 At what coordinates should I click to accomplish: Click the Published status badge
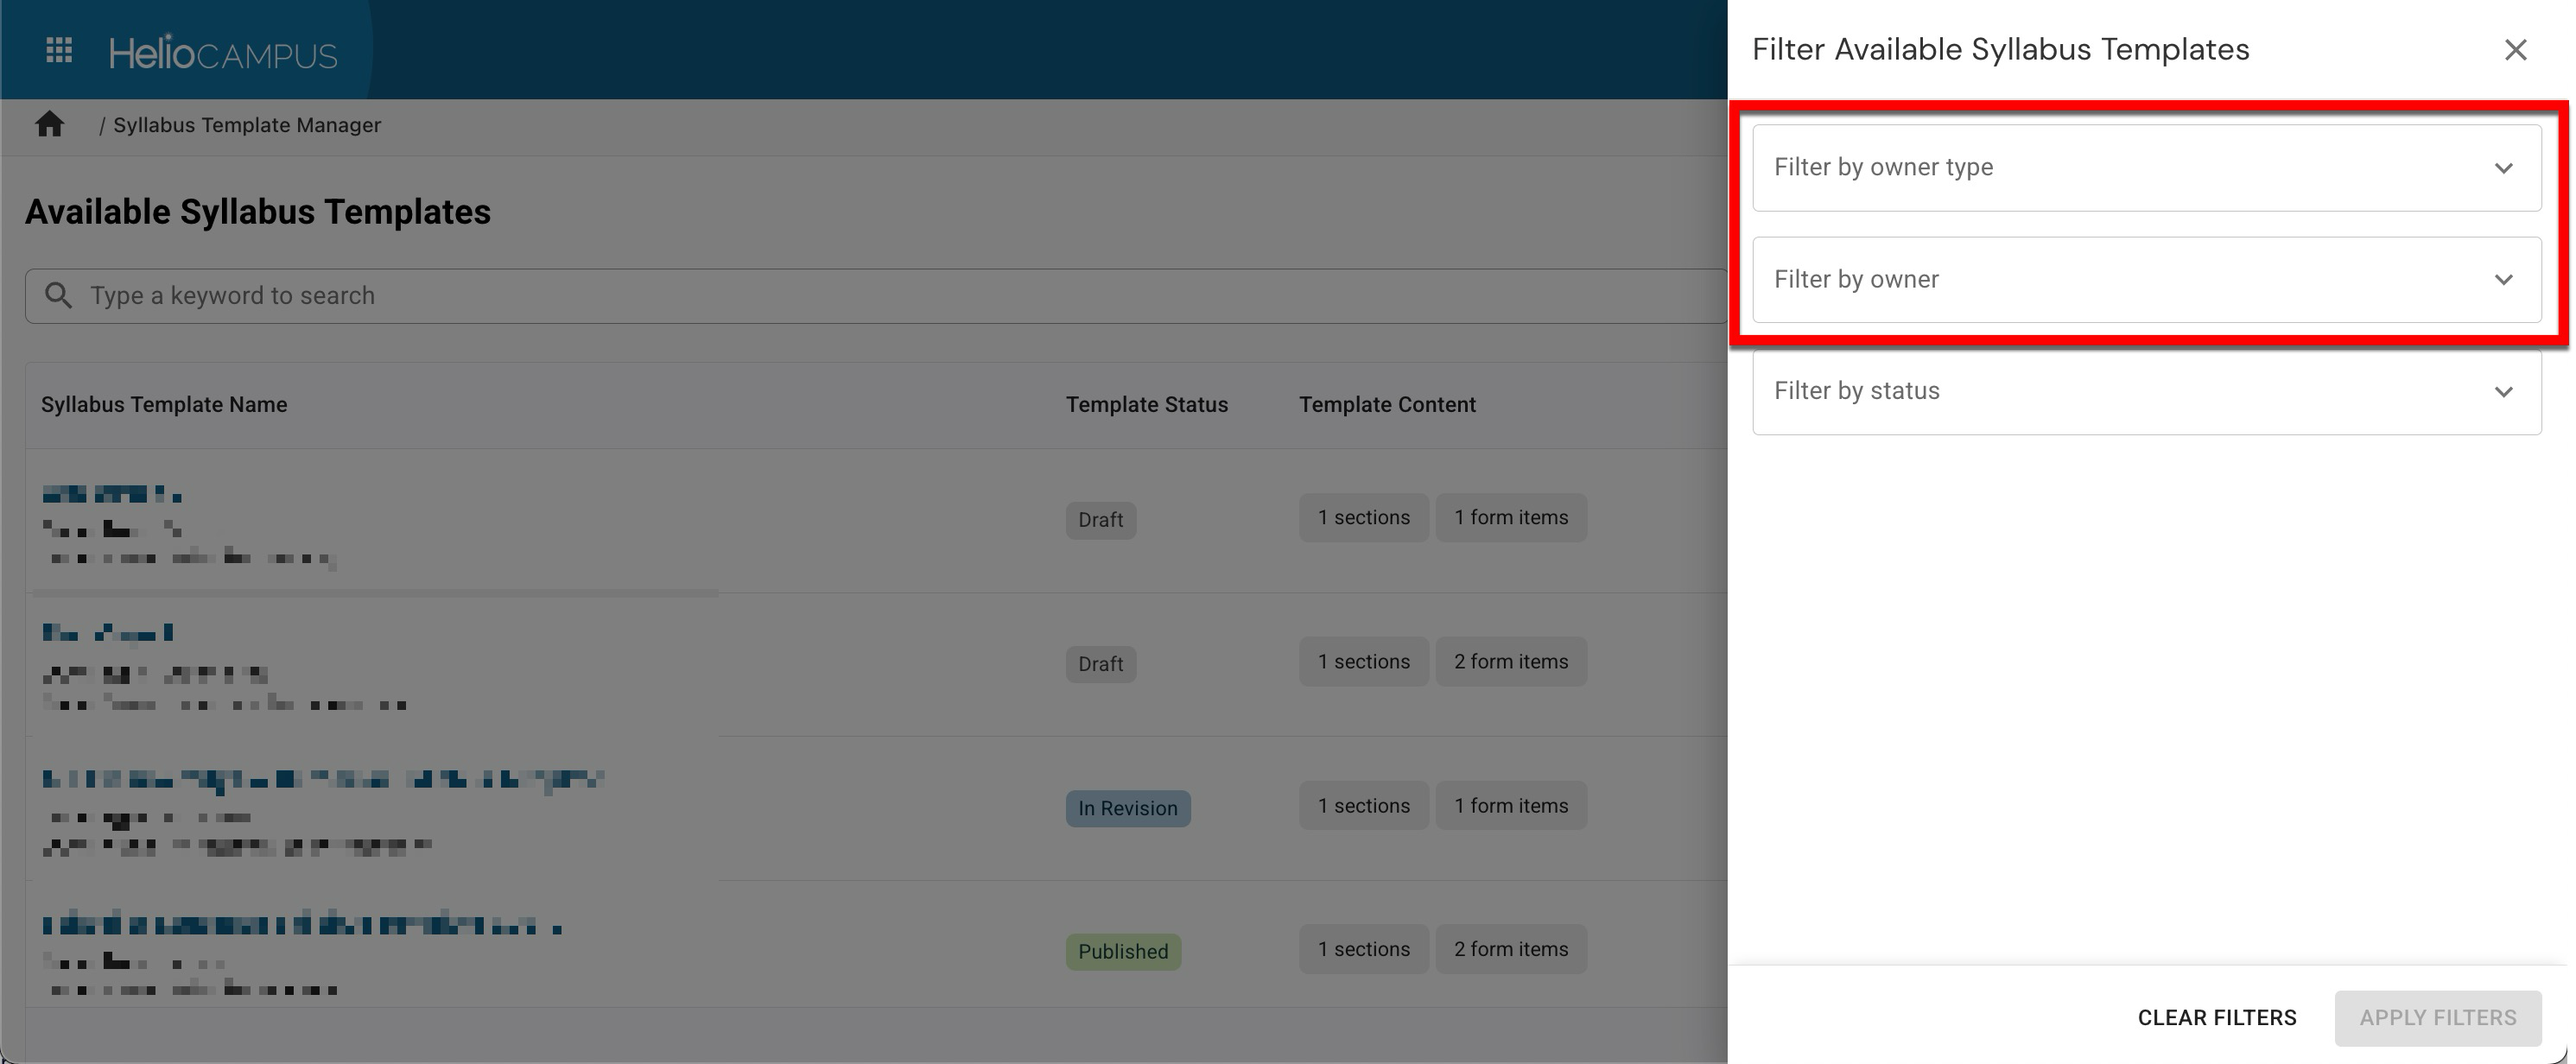point(1122,952)
